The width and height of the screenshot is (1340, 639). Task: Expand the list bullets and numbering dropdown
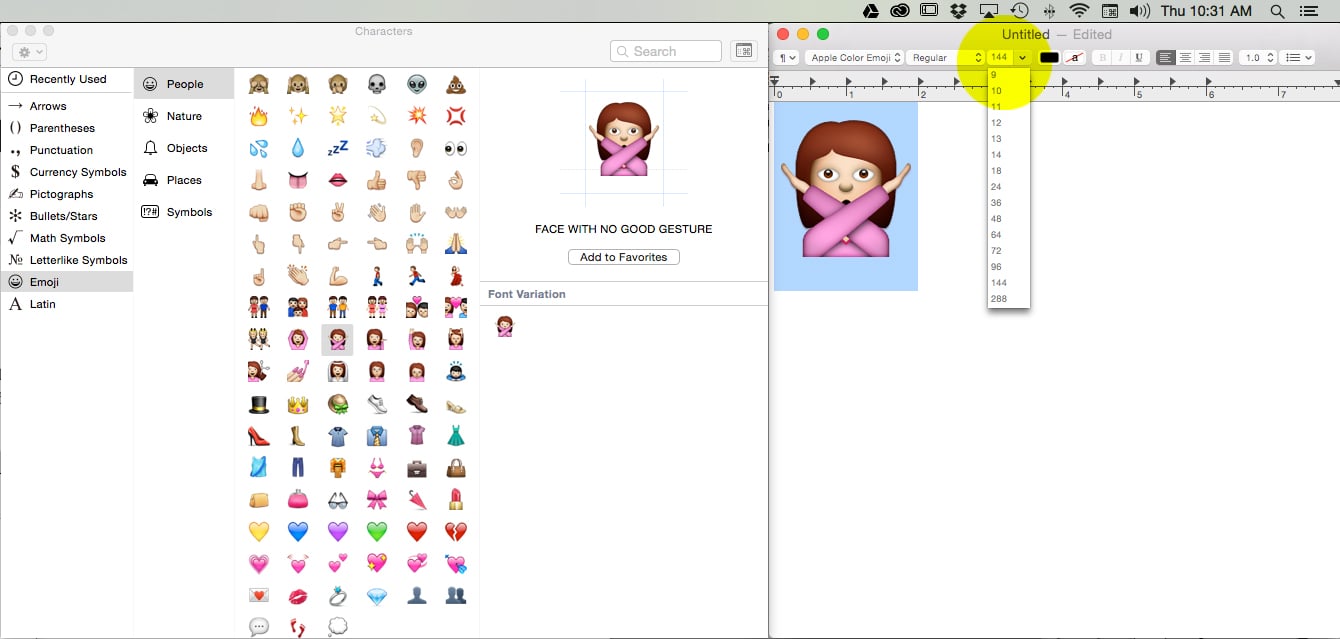pyautogui.click(x=1298, y=58)
